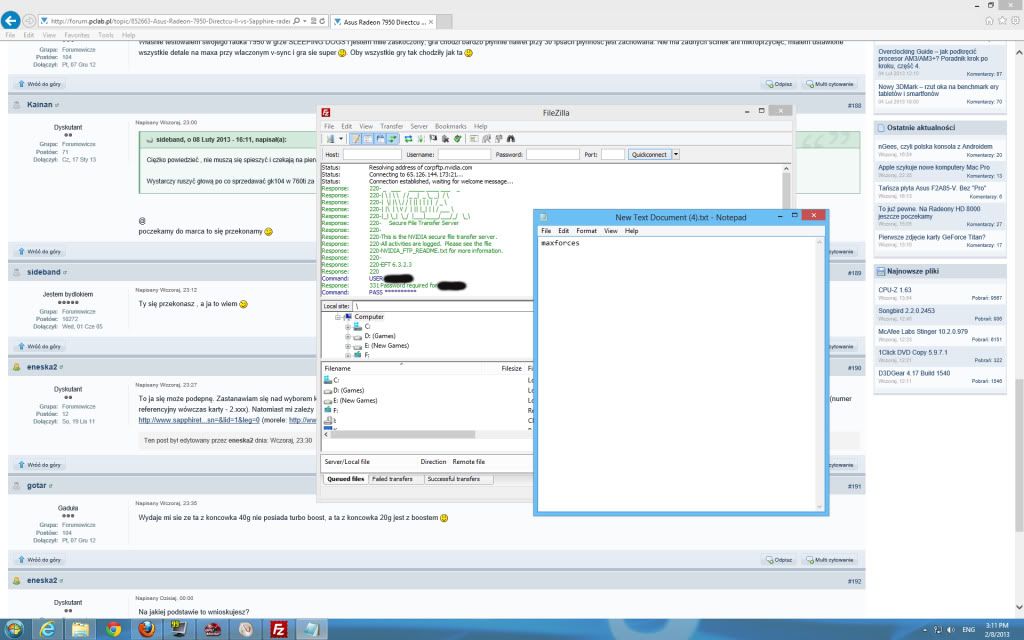Collapse the Computer tree node
1024x640 pixels.
[338, 317]
